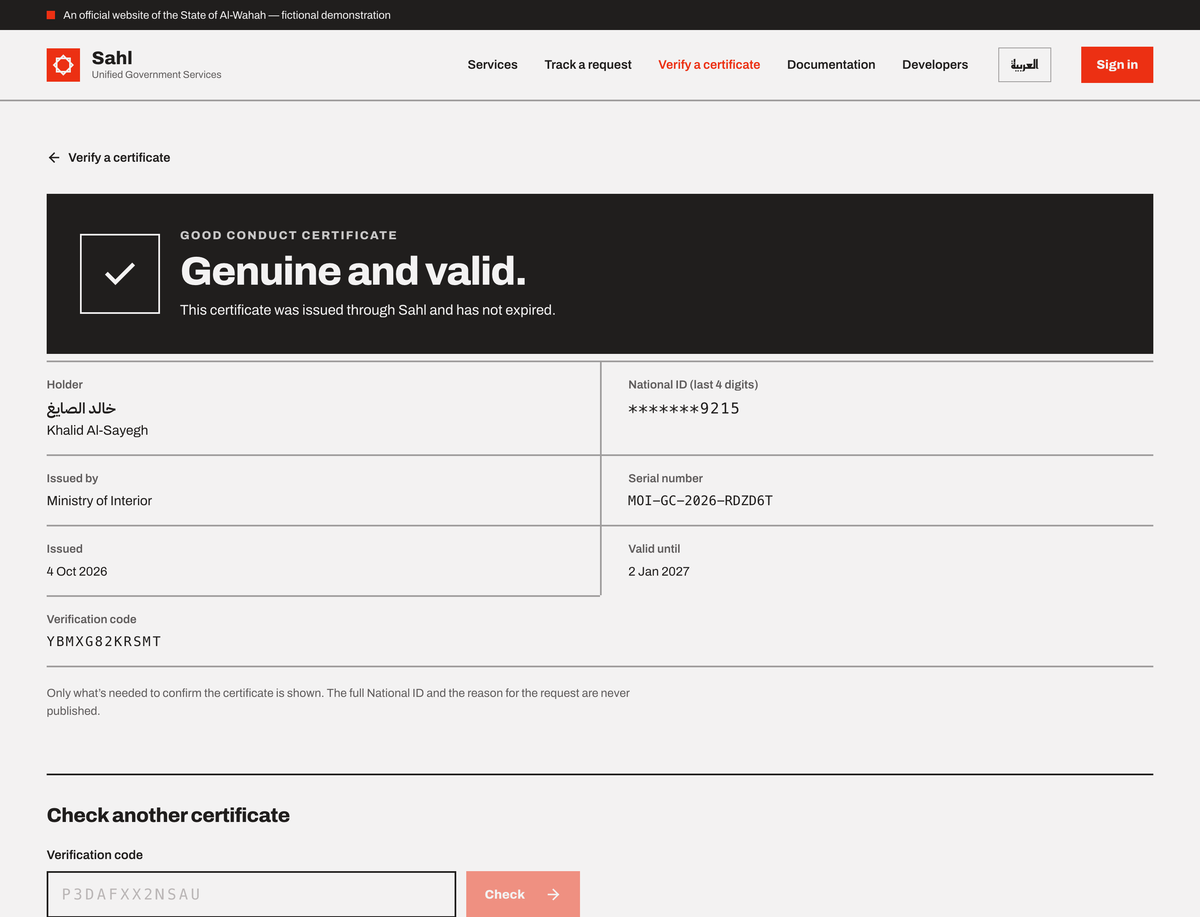Open the Developers section
The image size is (1200, 917).
[x=935, y=65]
